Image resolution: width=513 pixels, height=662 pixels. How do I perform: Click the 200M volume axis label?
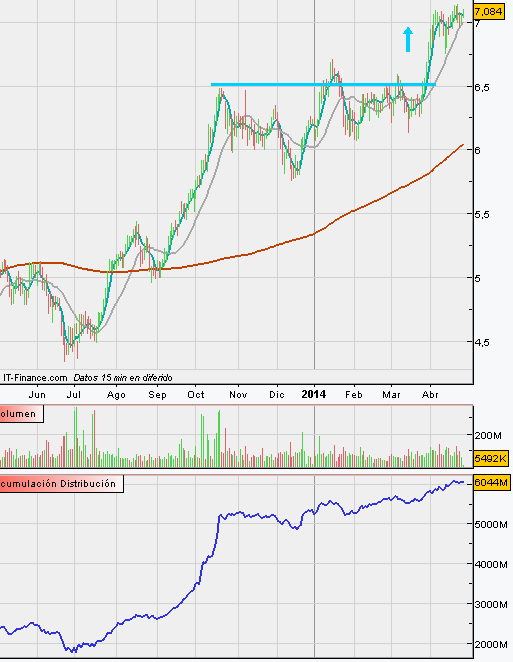coord(488,435)
